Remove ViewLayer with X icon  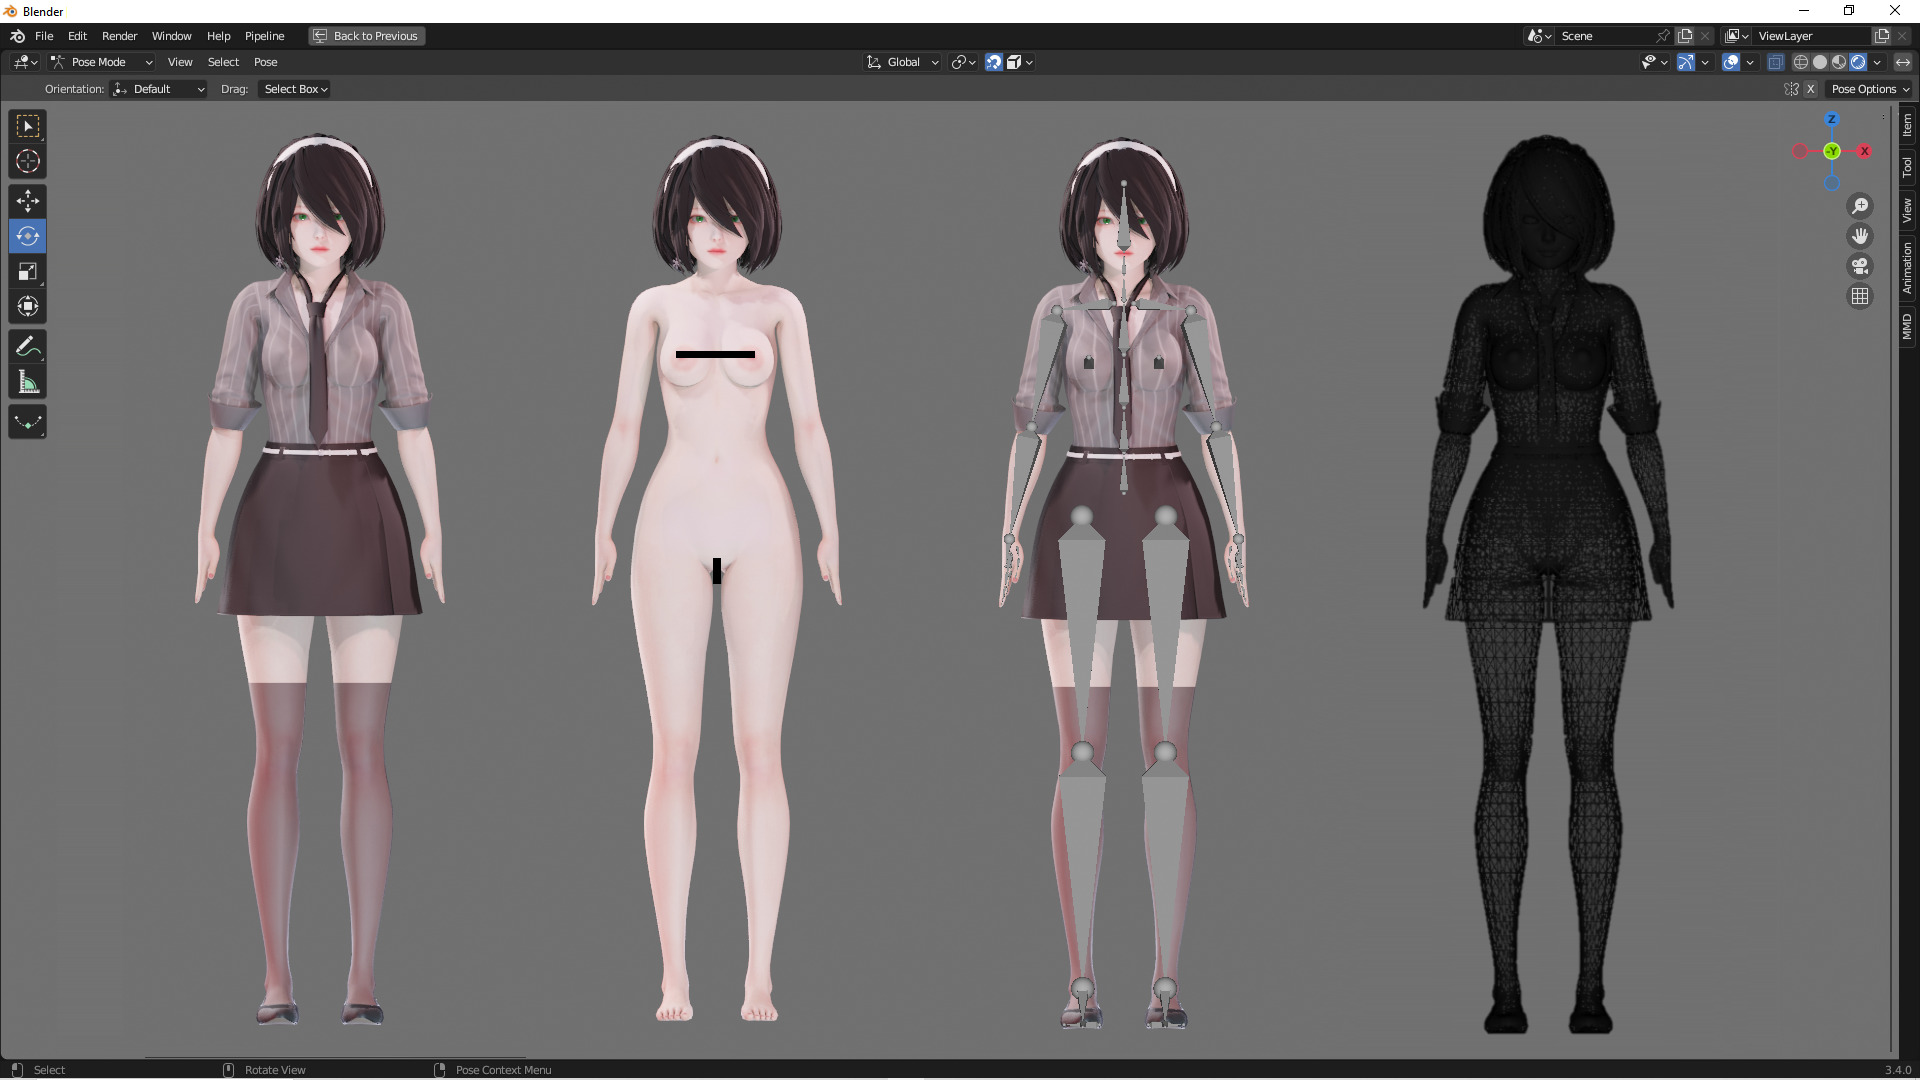1902,36
